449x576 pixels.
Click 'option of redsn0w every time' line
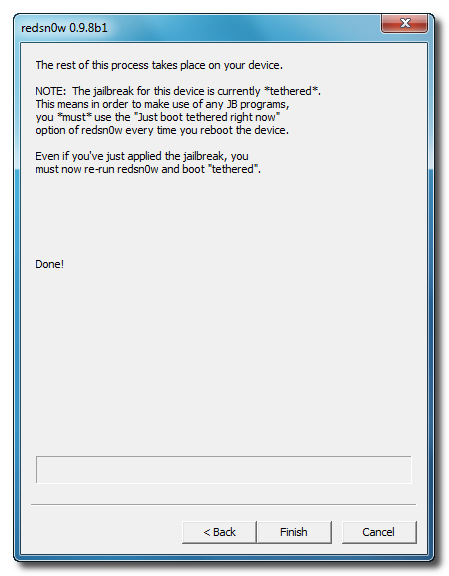[x=162, y=130]
